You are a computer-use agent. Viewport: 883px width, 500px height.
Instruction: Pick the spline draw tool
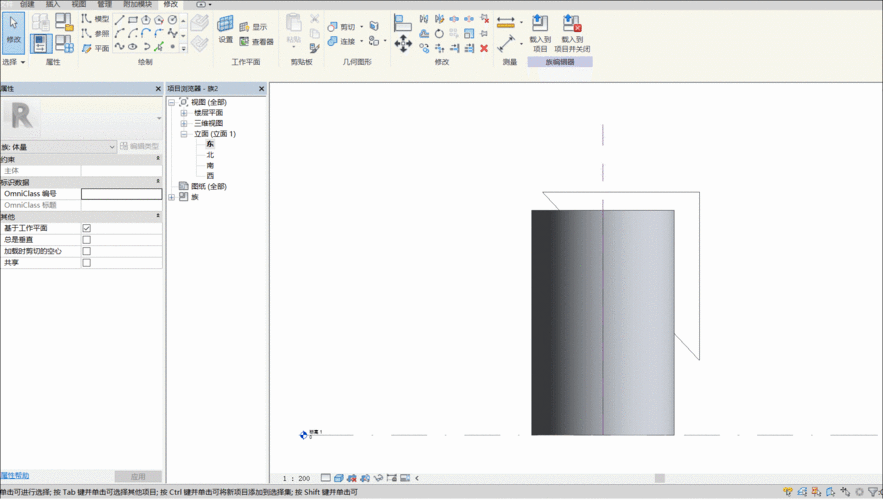pos(119,47)
